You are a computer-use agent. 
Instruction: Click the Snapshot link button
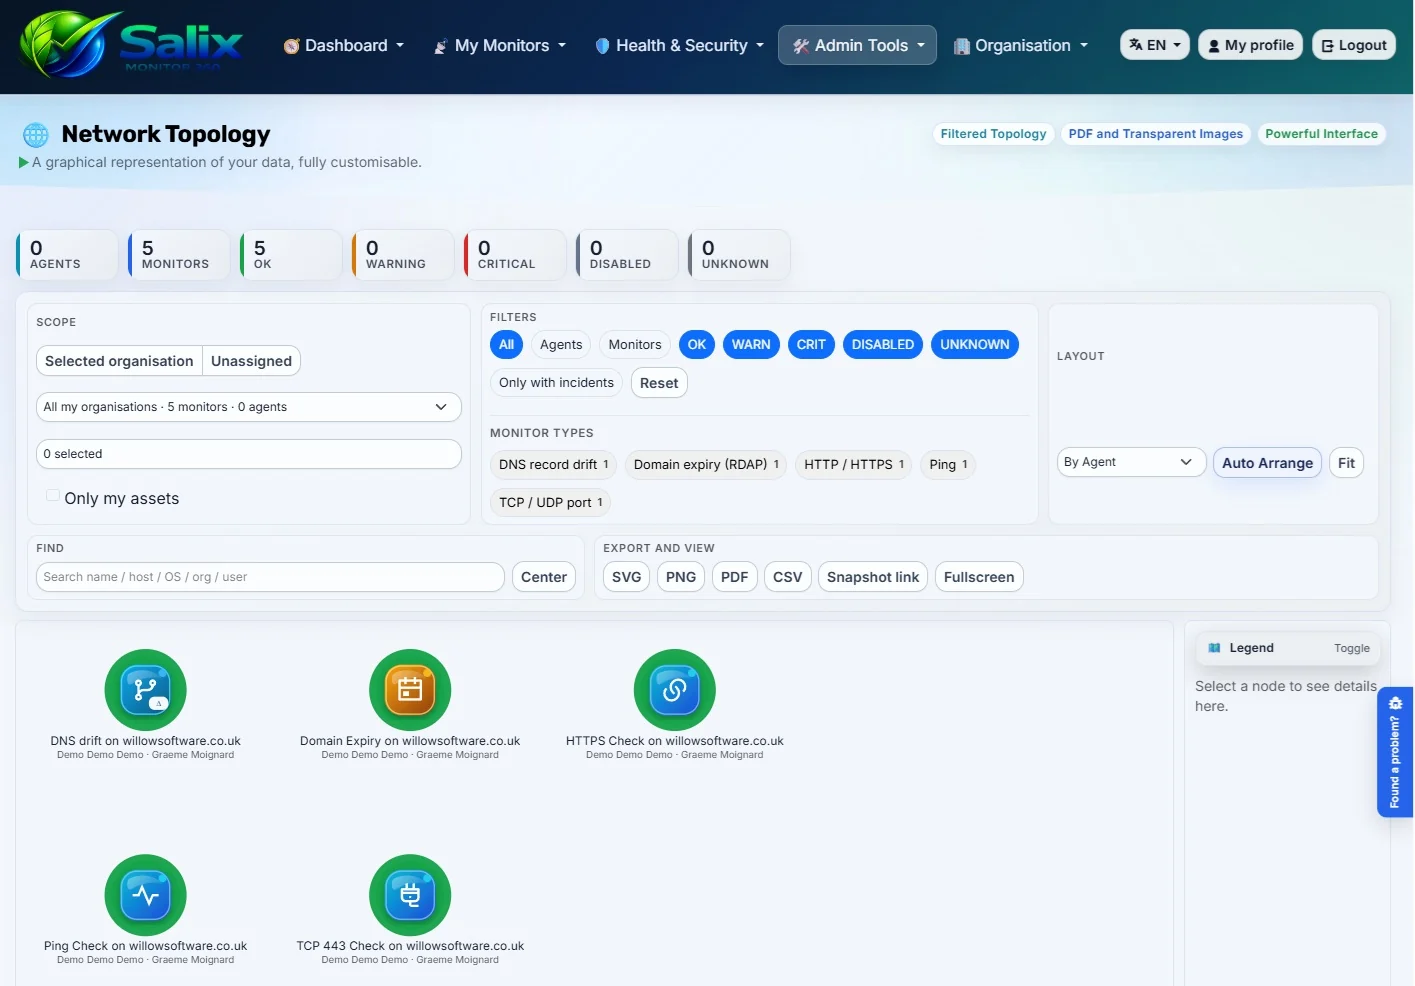pyautogui.click(x=873, y=577)
